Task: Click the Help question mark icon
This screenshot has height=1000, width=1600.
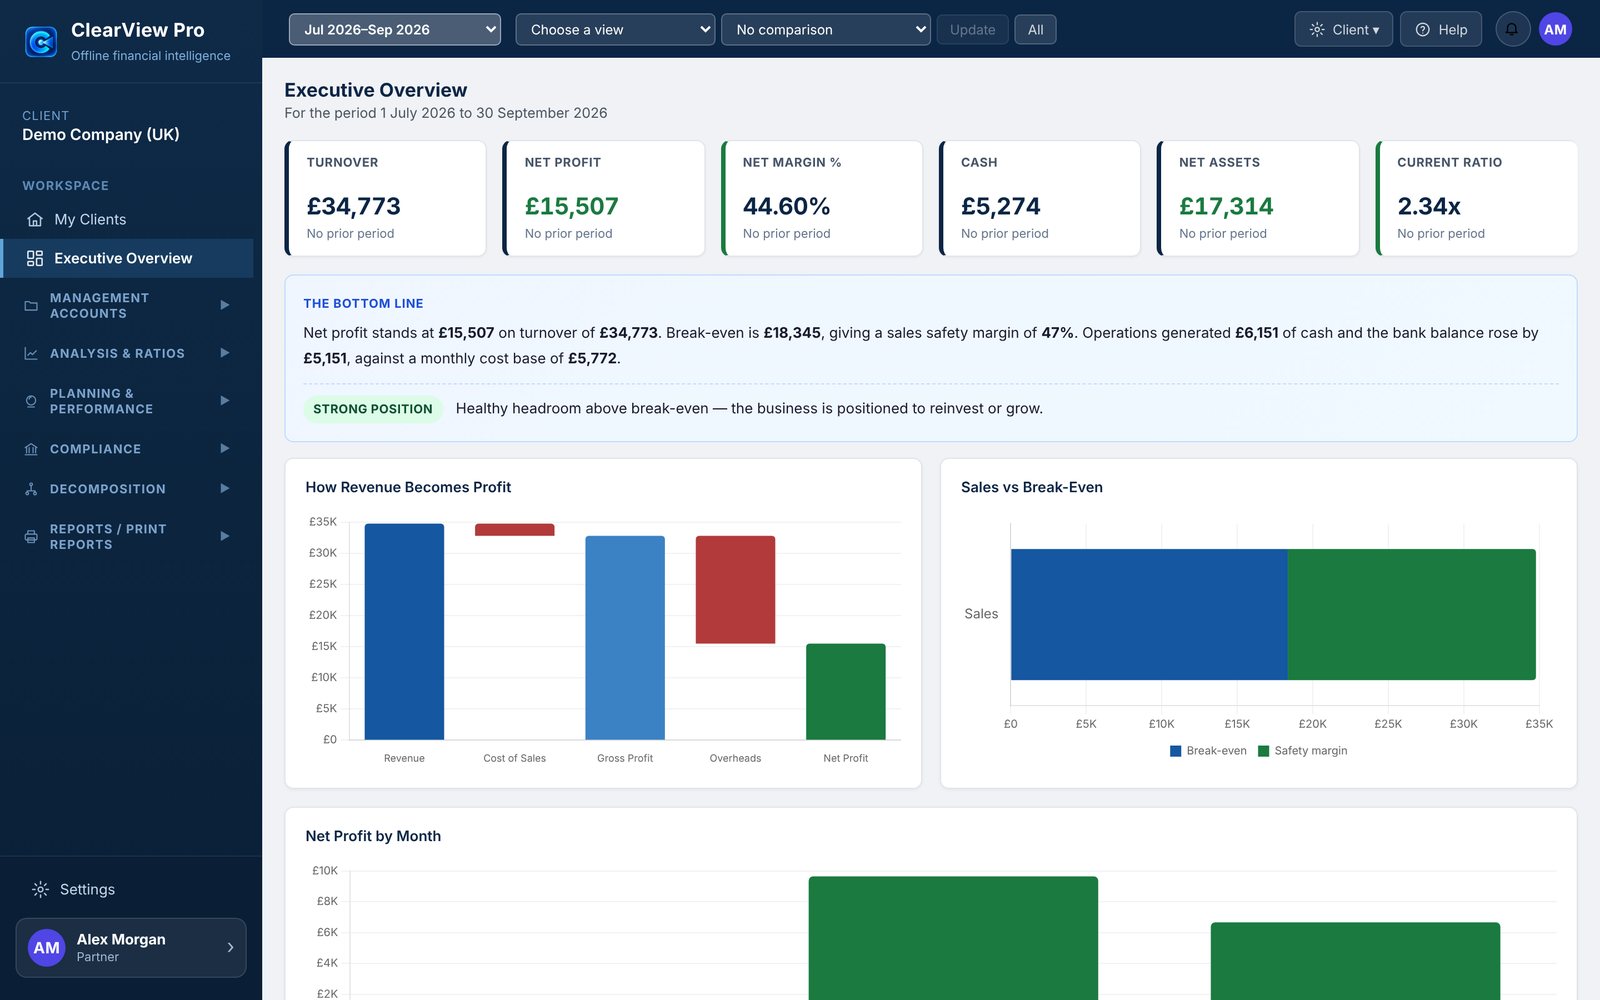Action: (1422, 30)
